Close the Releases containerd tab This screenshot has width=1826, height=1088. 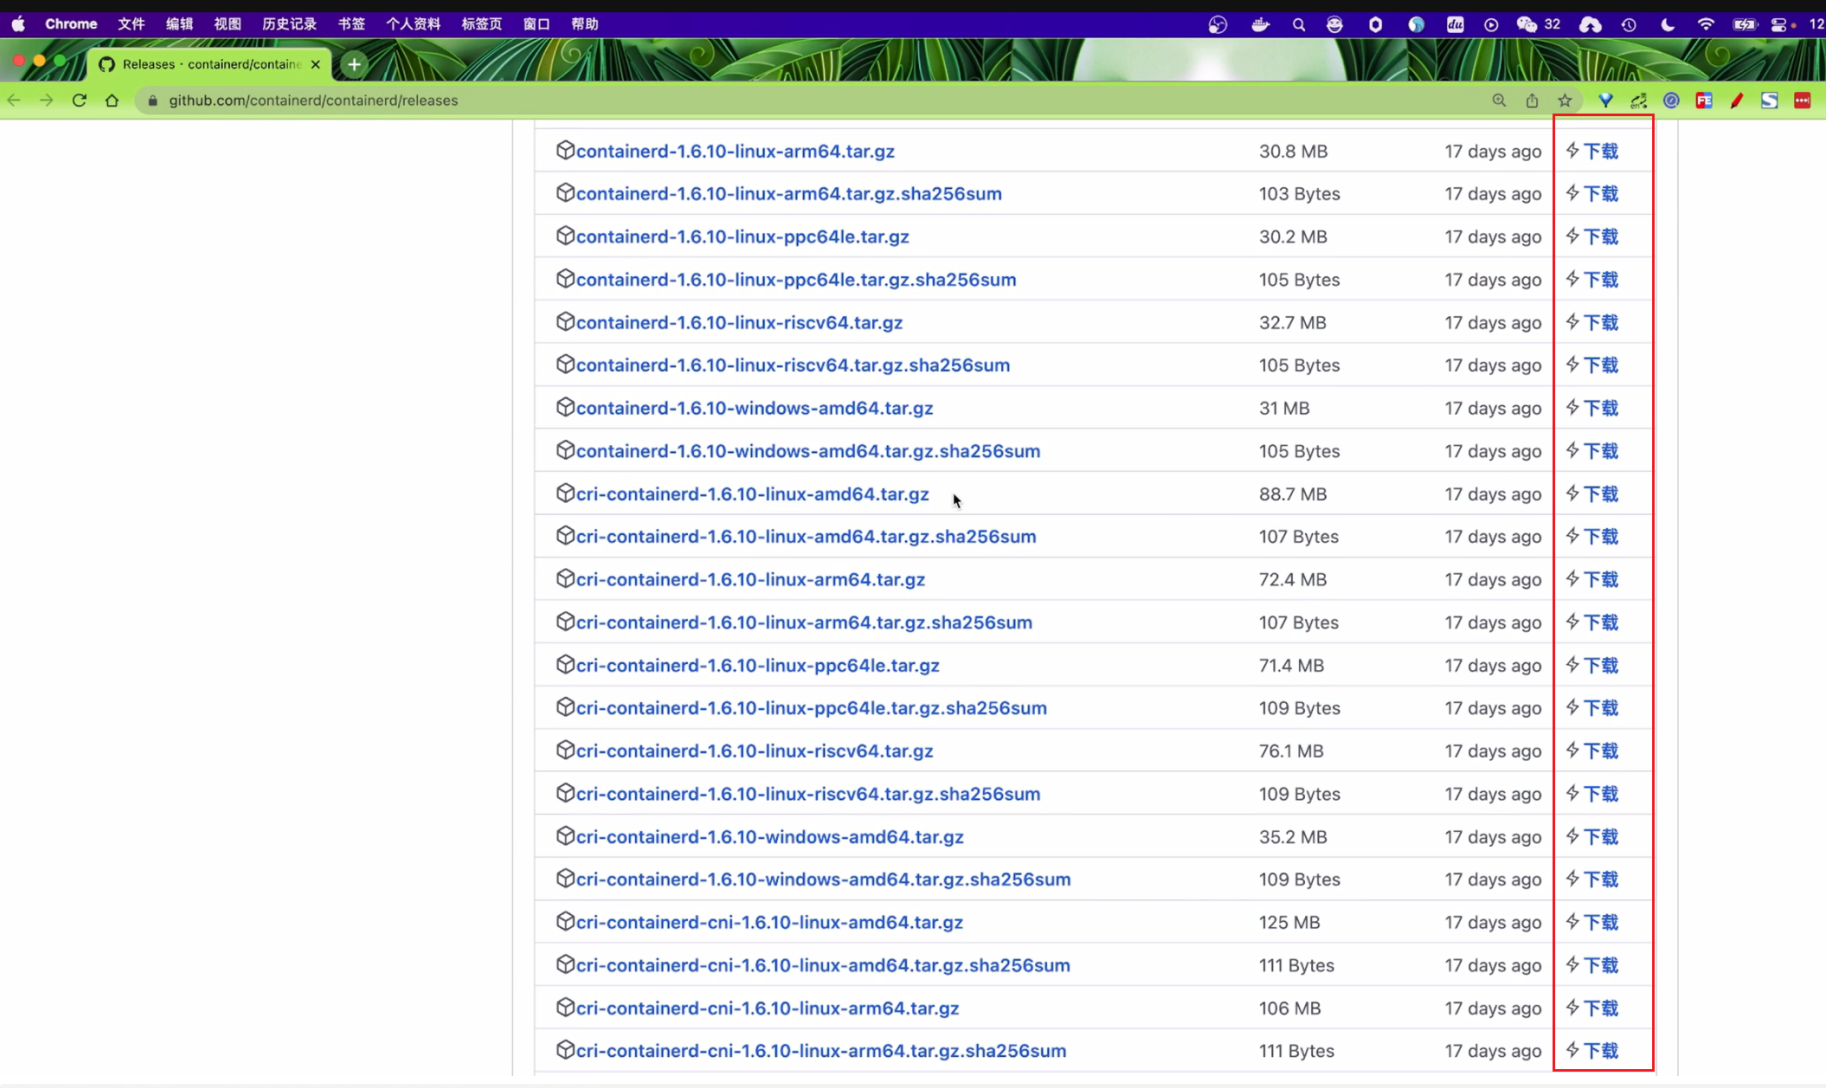(316, 64)
